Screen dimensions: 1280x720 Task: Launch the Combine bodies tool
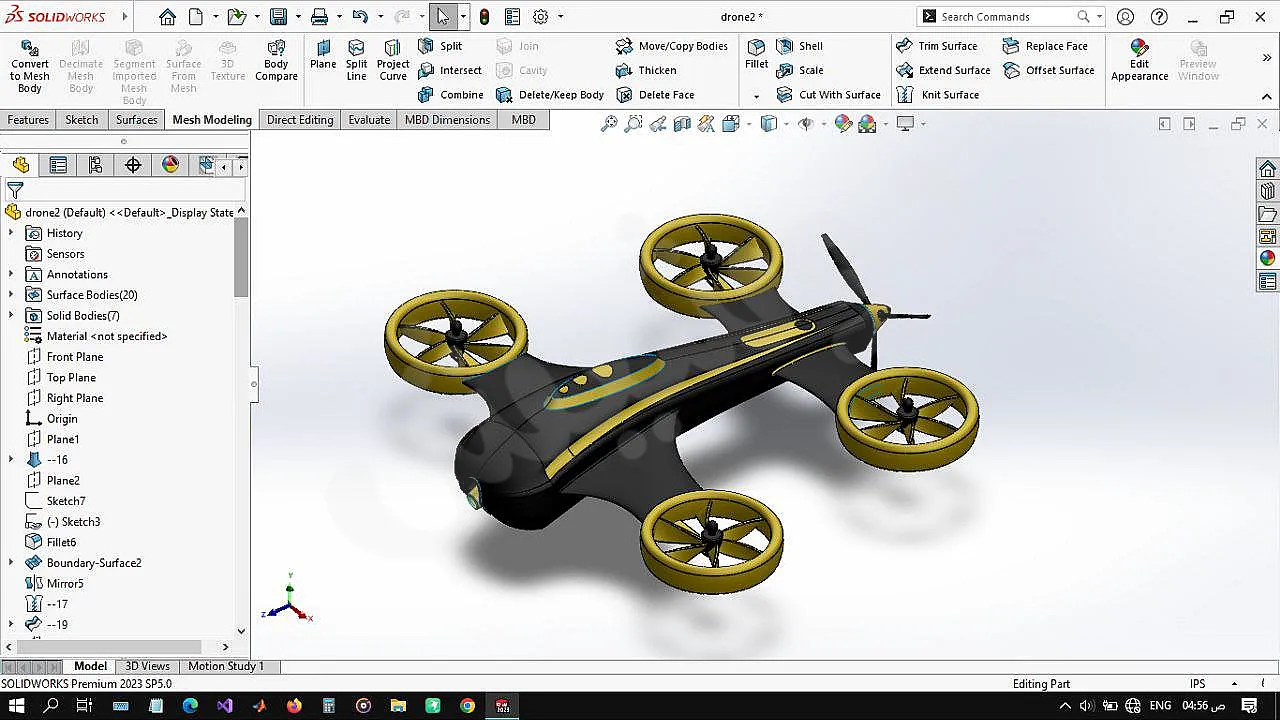(450, 95)
